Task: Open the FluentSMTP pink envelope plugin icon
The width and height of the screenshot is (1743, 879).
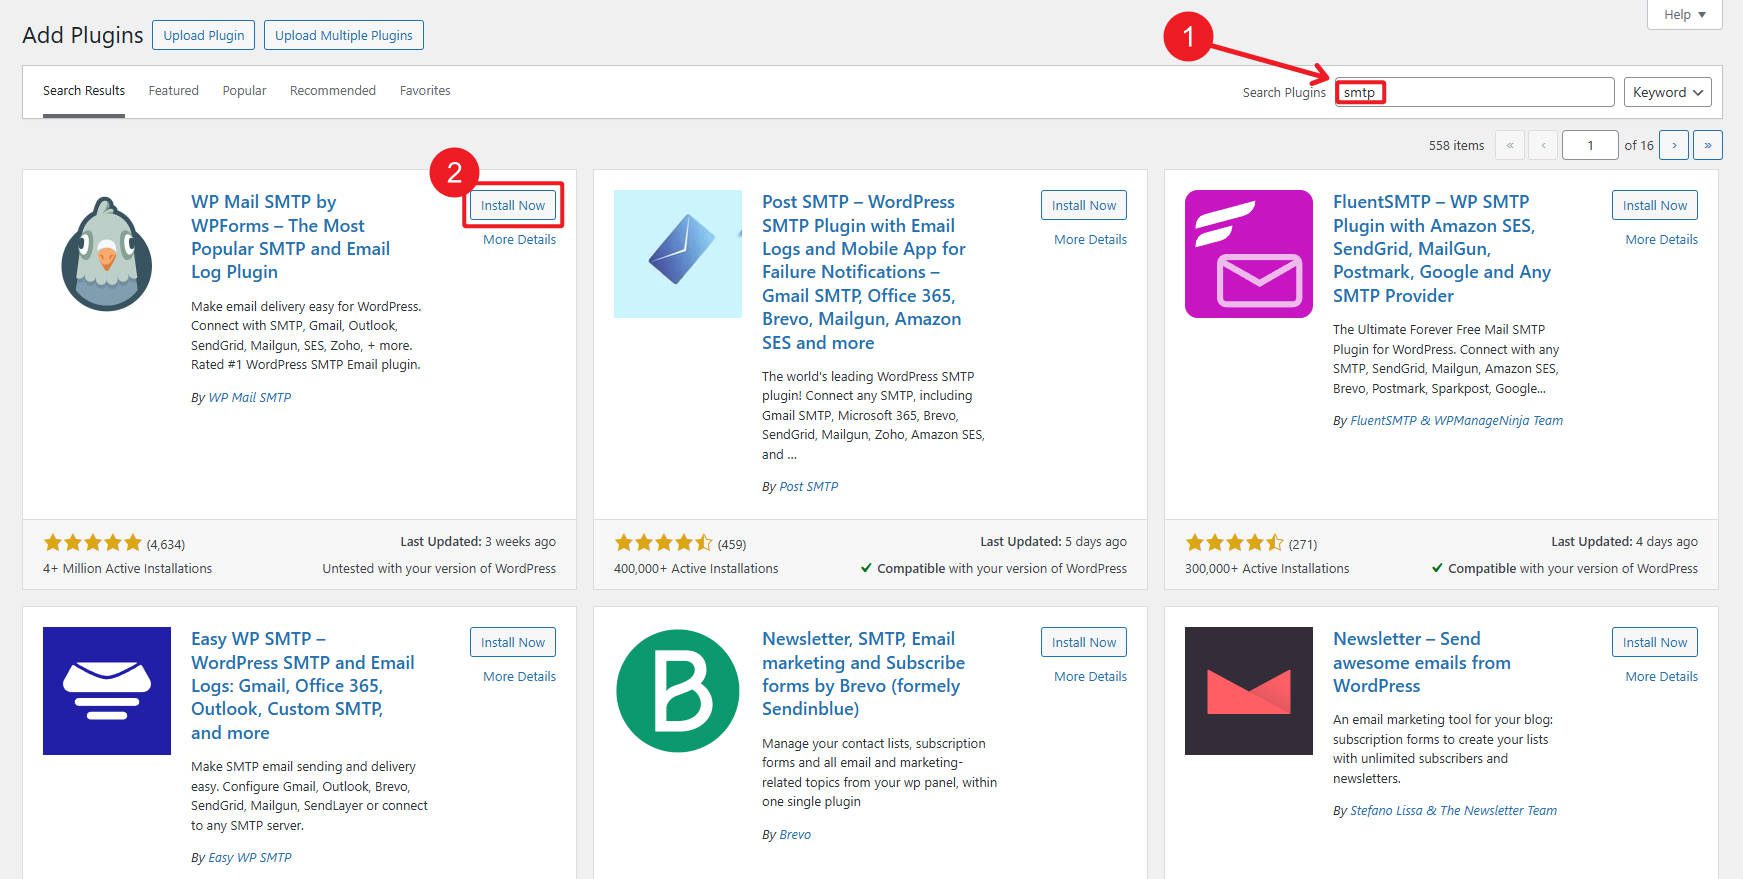Action: coord(1249,254)
